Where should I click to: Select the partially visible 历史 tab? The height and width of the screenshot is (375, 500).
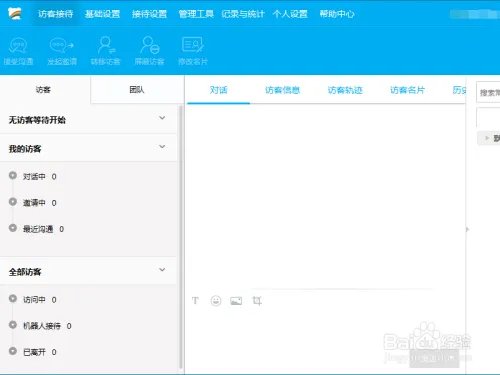coord(459,90)
